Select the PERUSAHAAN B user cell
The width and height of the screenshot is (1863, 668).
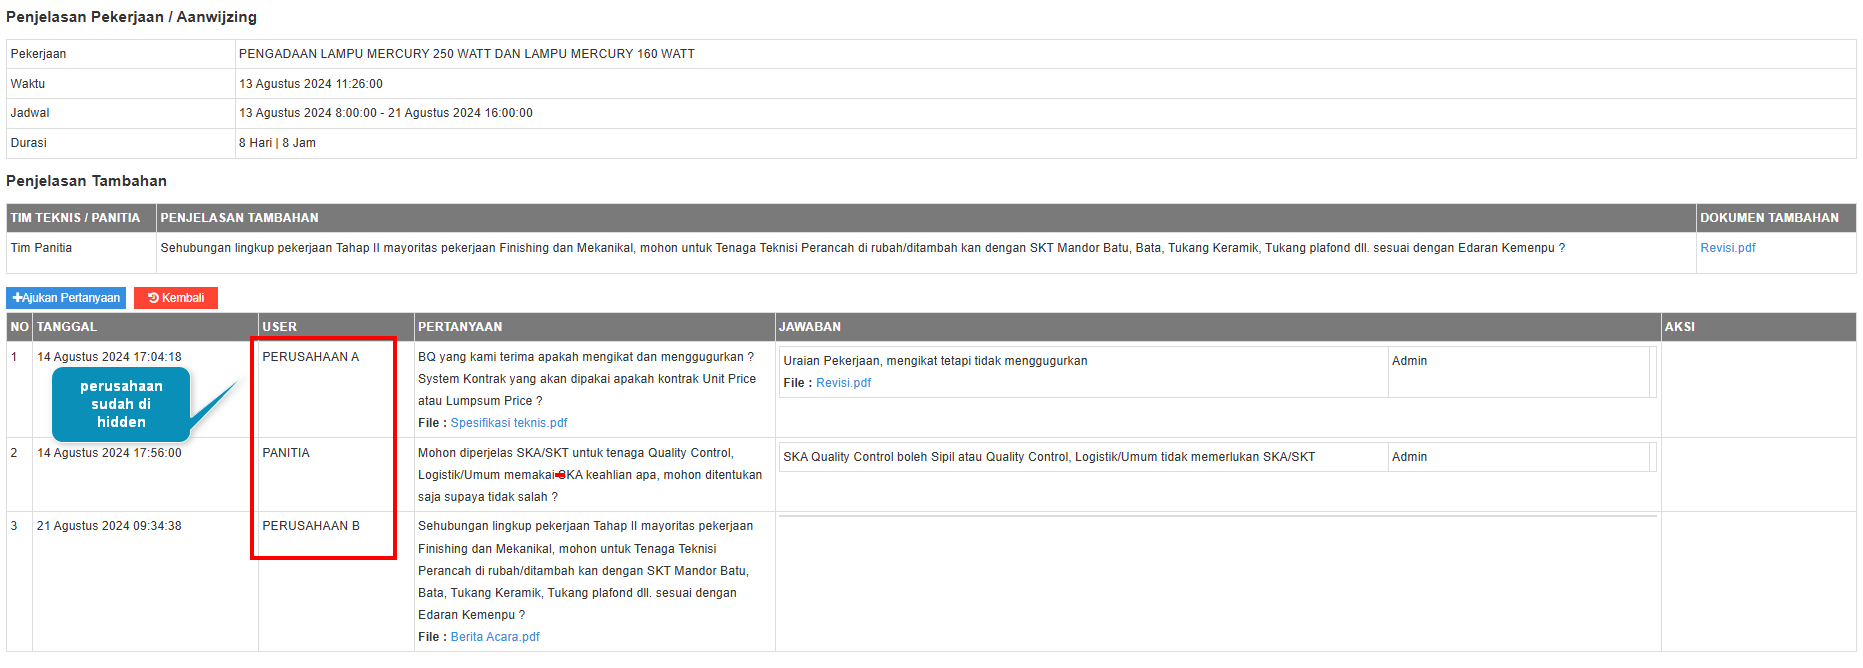[310, 526]
